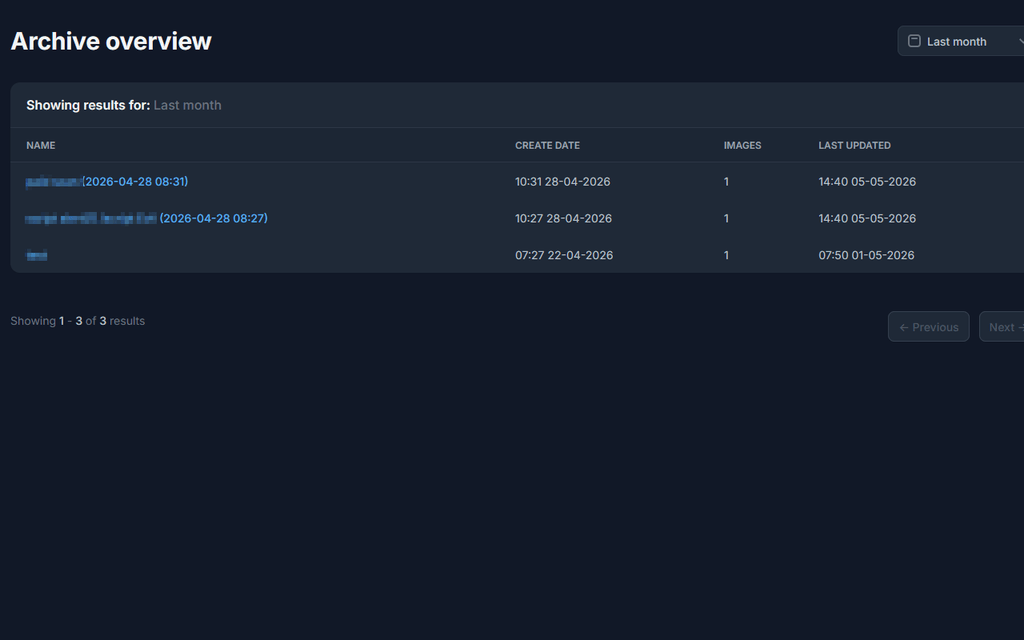This screenshot has width=1024, height=640.
Task: Select last updated value in 10:31 row
Action: point(867,182)
